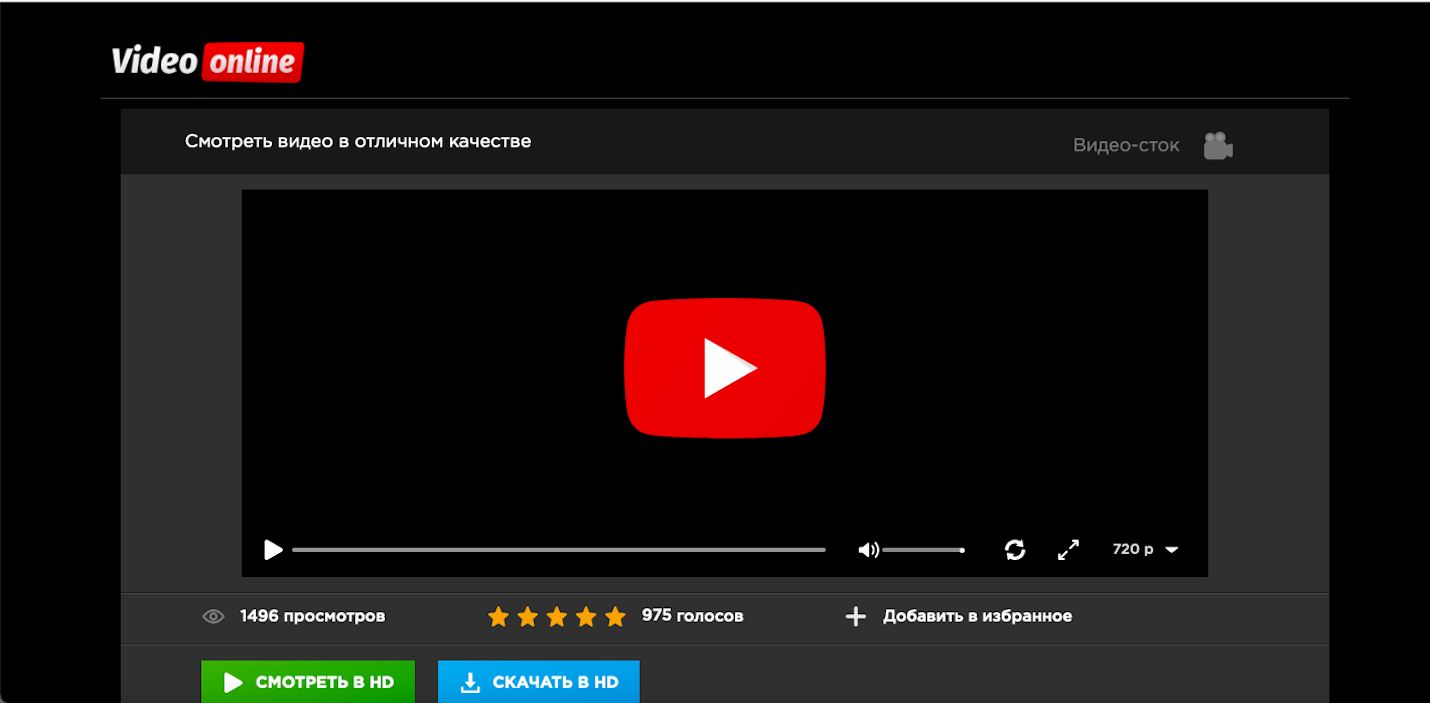Enter fullscreen mode via the expand icon
The width and height of the screenshot is (1430, 703).
click(x=1068, y=550)
